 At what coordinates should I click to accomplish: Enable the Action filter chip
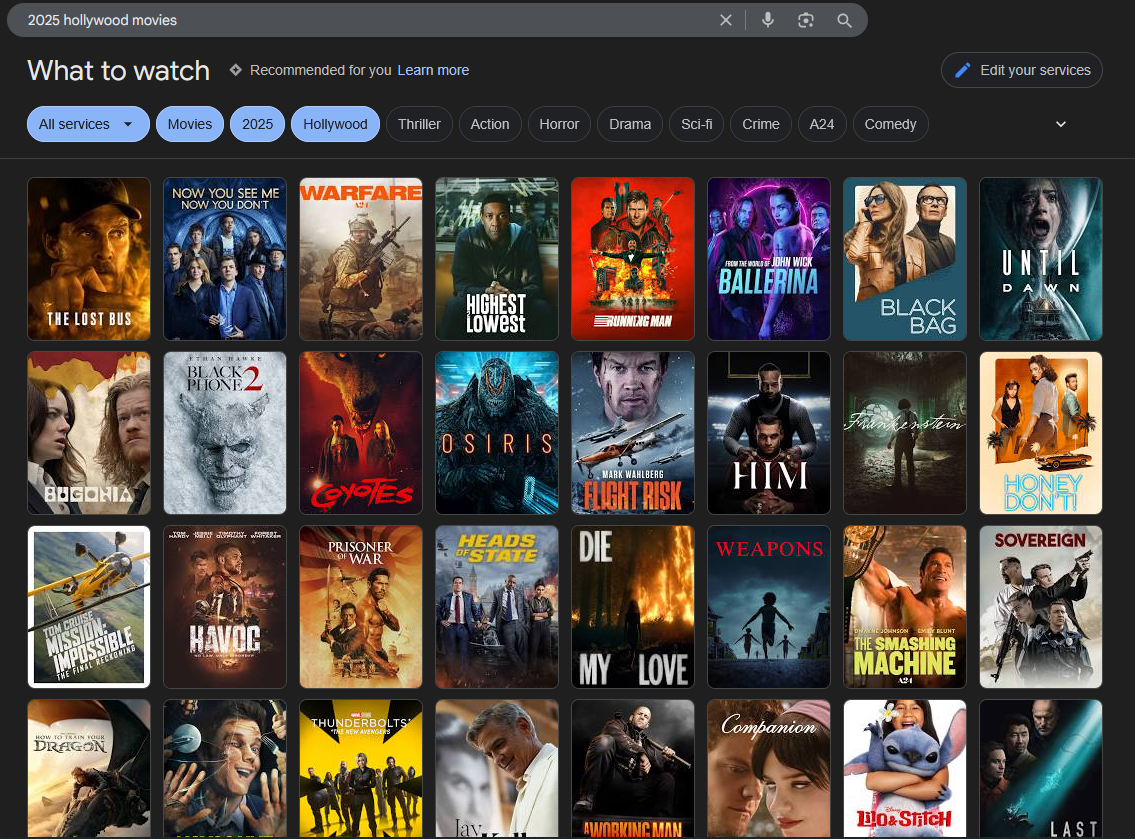click(x=490, y=125)
